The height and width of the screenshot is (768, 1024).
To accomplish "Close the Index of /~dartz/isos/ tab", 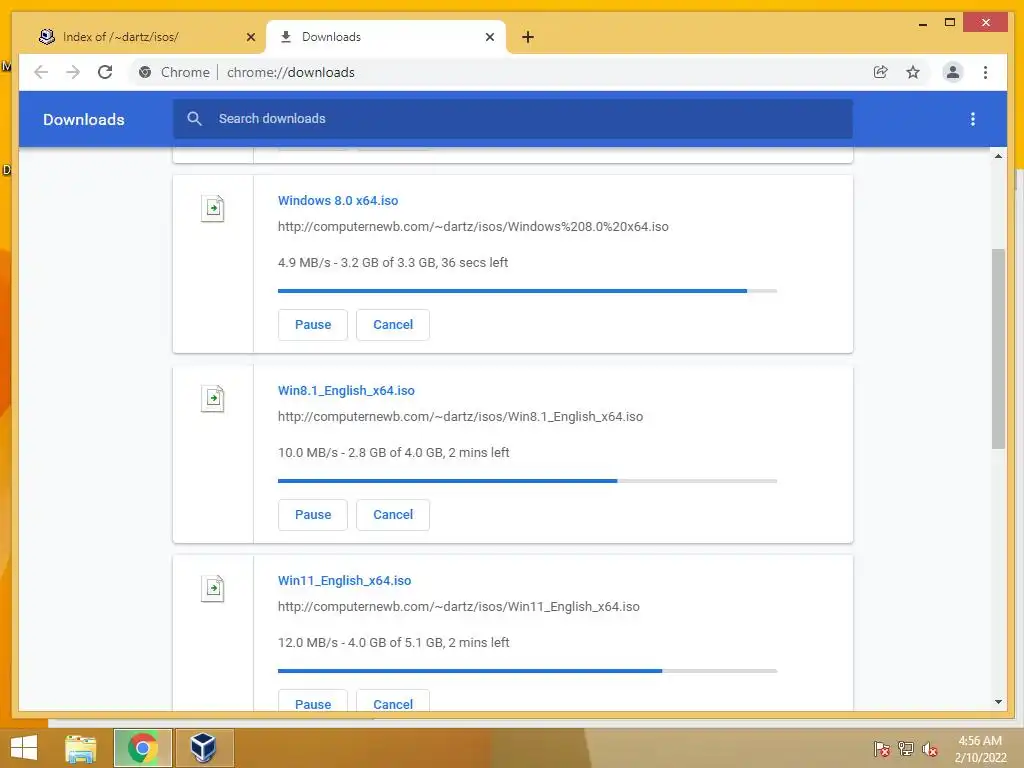I will (x=251, y=37).
